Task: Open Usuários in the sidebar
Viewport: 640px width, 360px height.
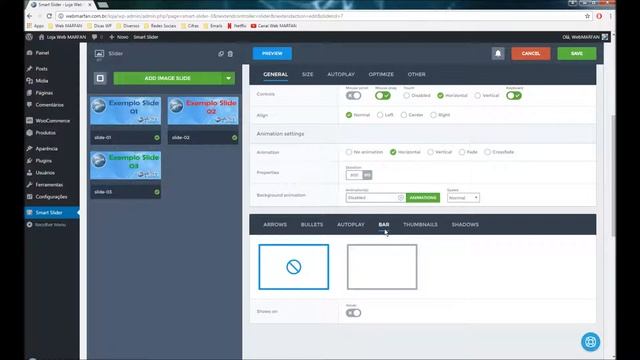Action: (44, 173)
